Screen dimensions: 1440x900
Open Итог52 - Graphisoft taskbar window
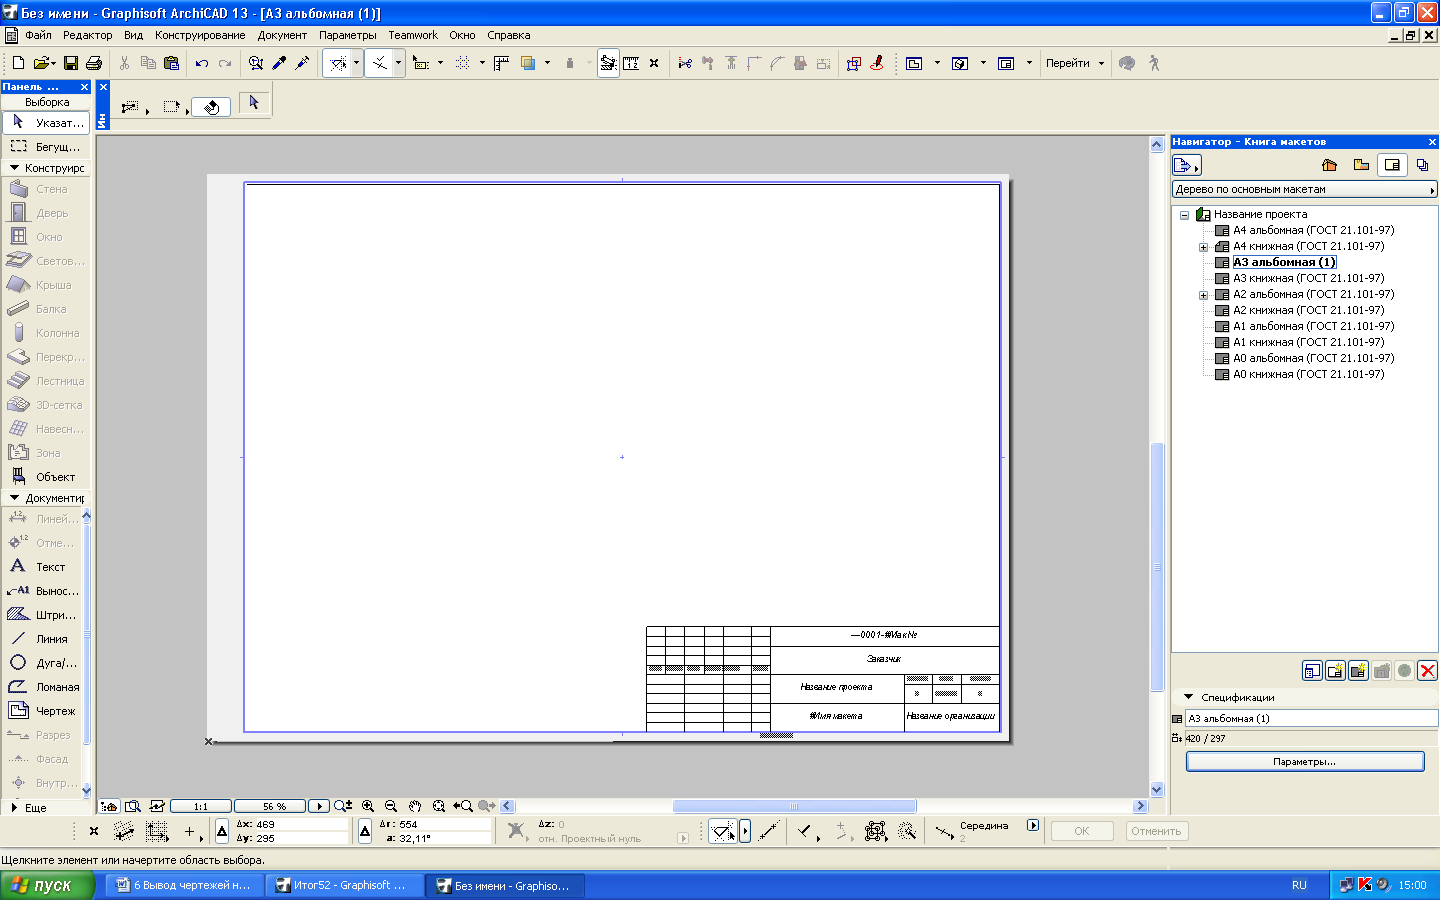[346, 885]
